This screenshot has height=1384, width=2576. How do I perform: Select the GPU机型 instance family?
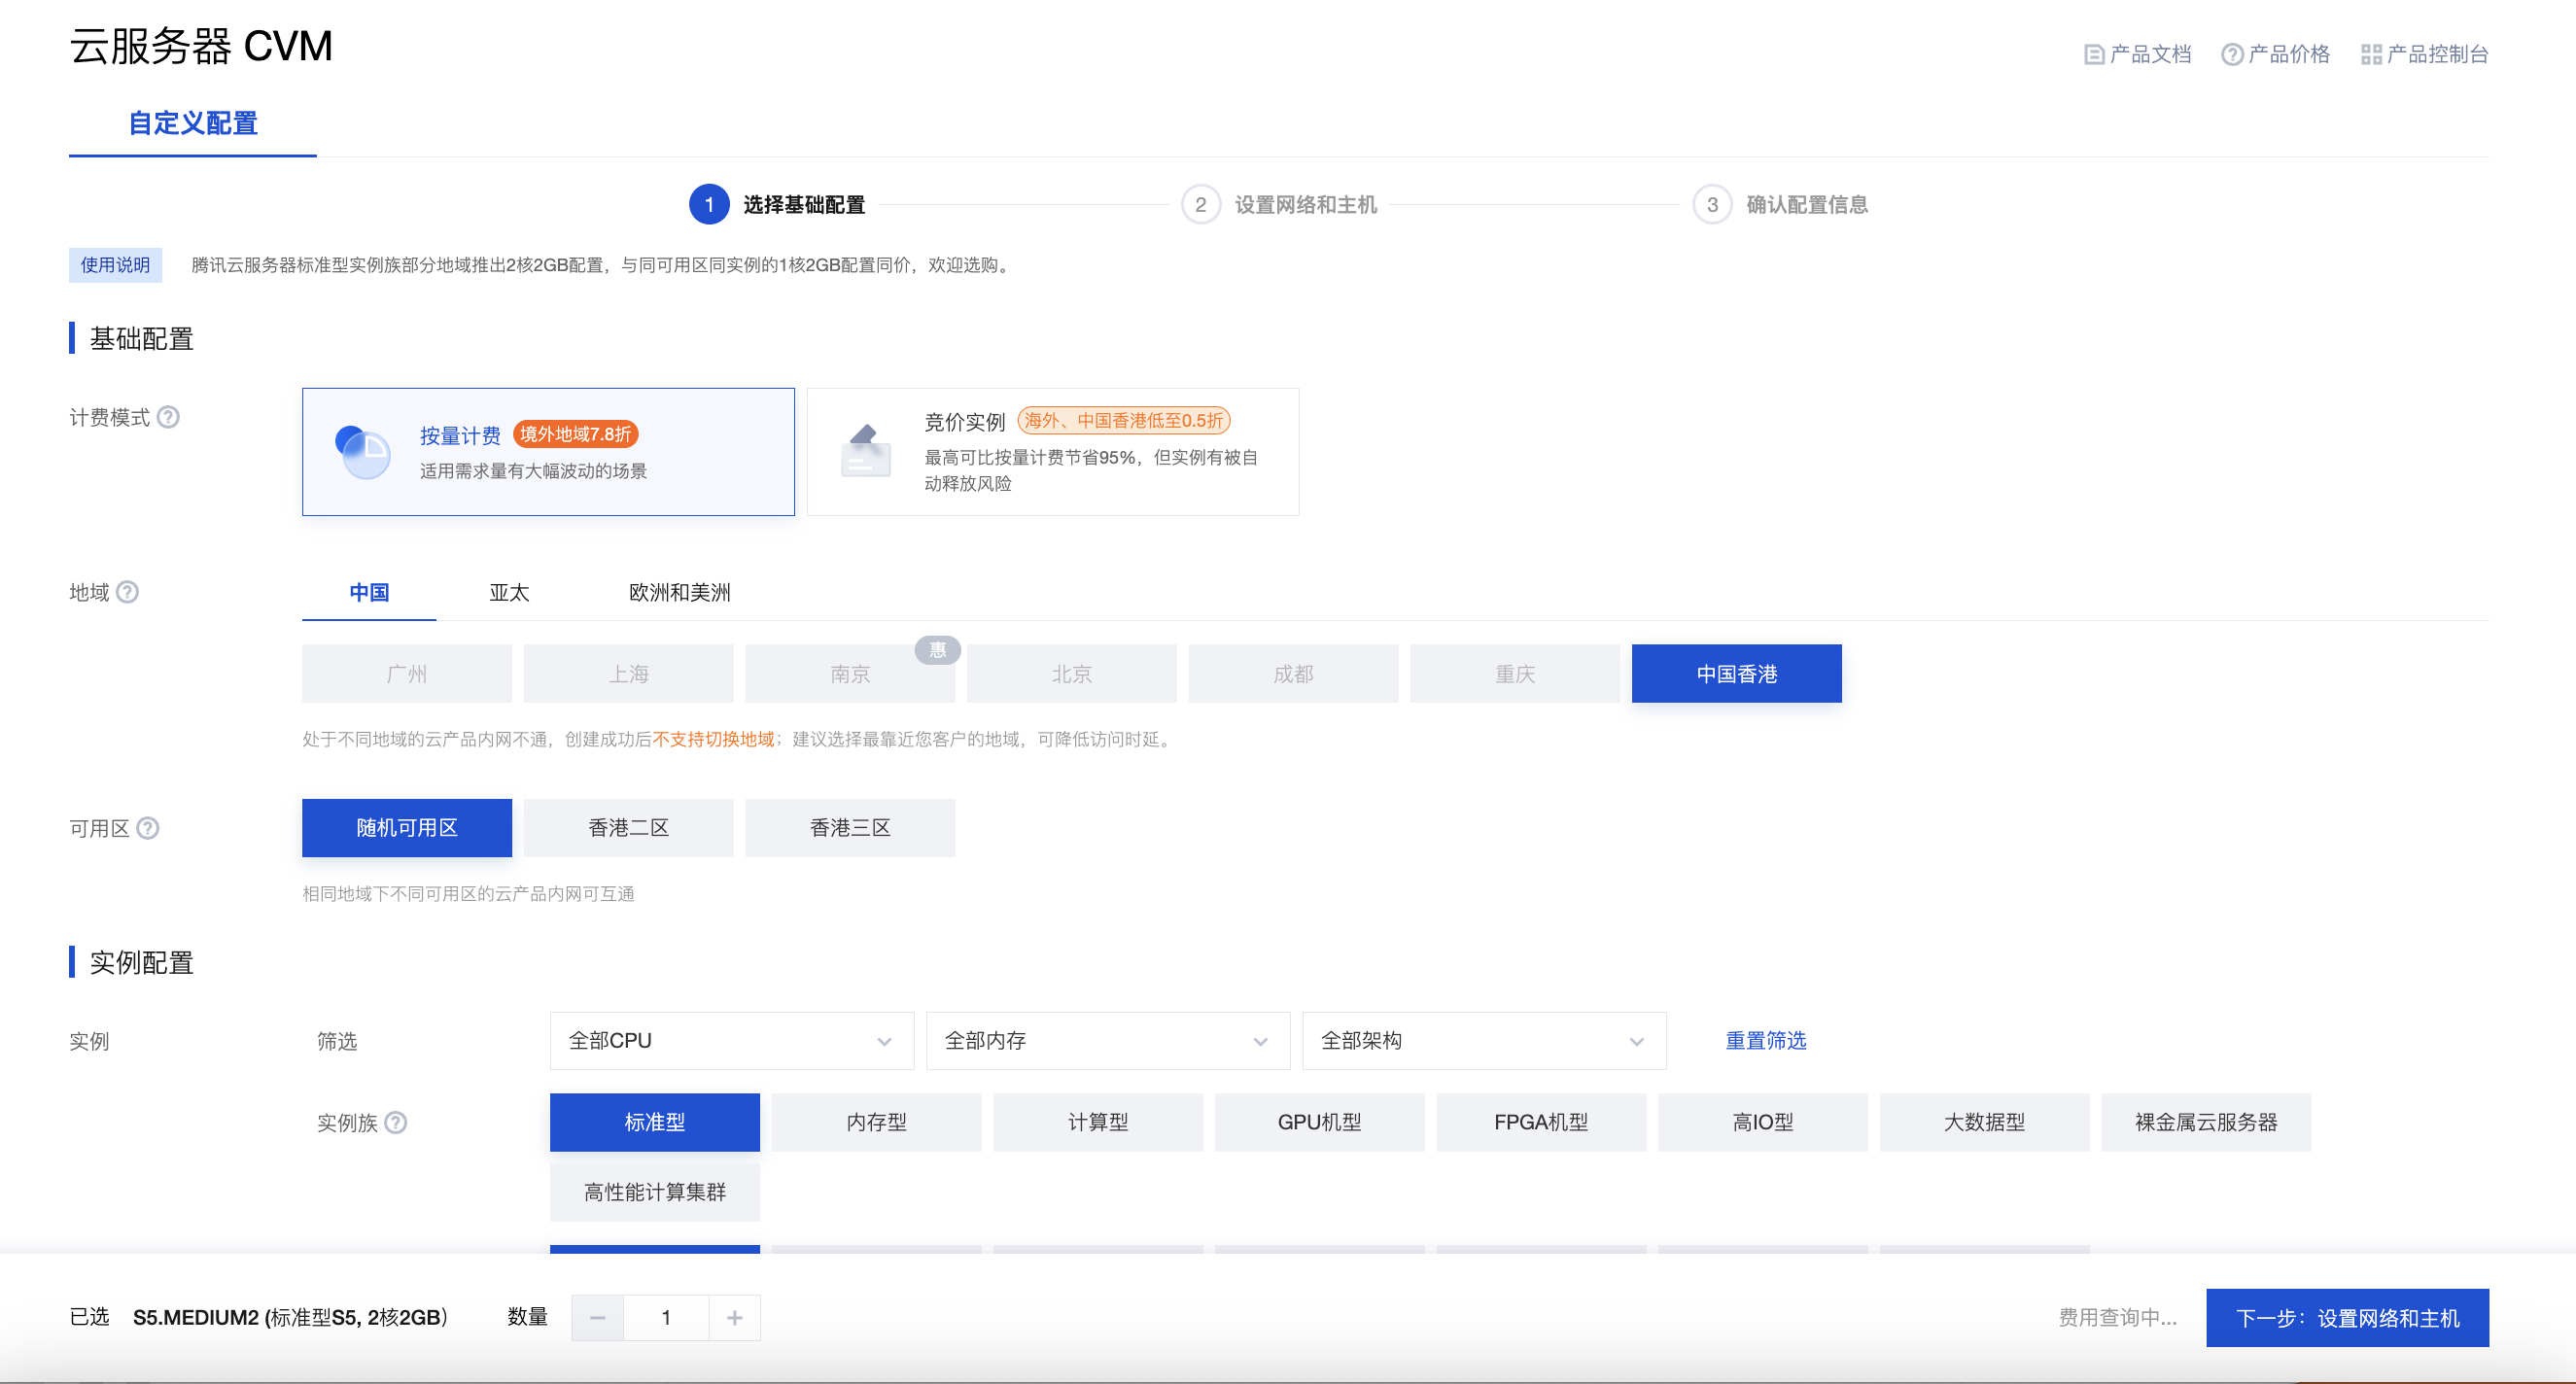1319,1122
